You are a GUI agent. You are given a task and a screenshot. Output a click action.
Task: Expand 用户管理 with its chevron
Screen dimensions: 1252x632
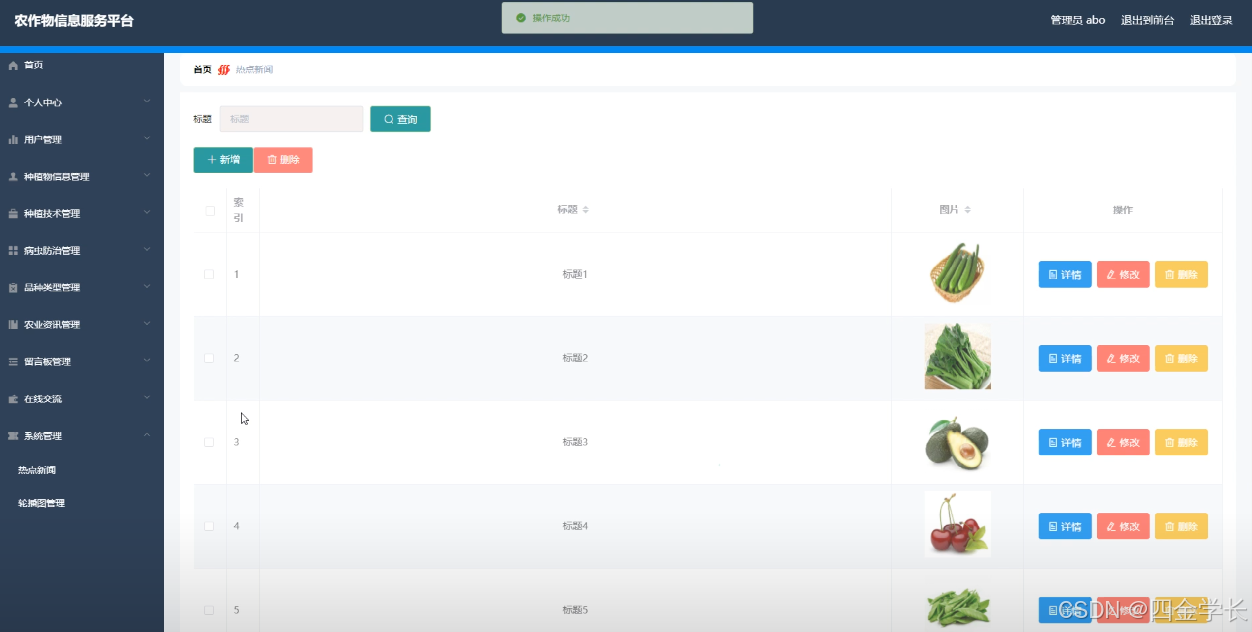147,139
